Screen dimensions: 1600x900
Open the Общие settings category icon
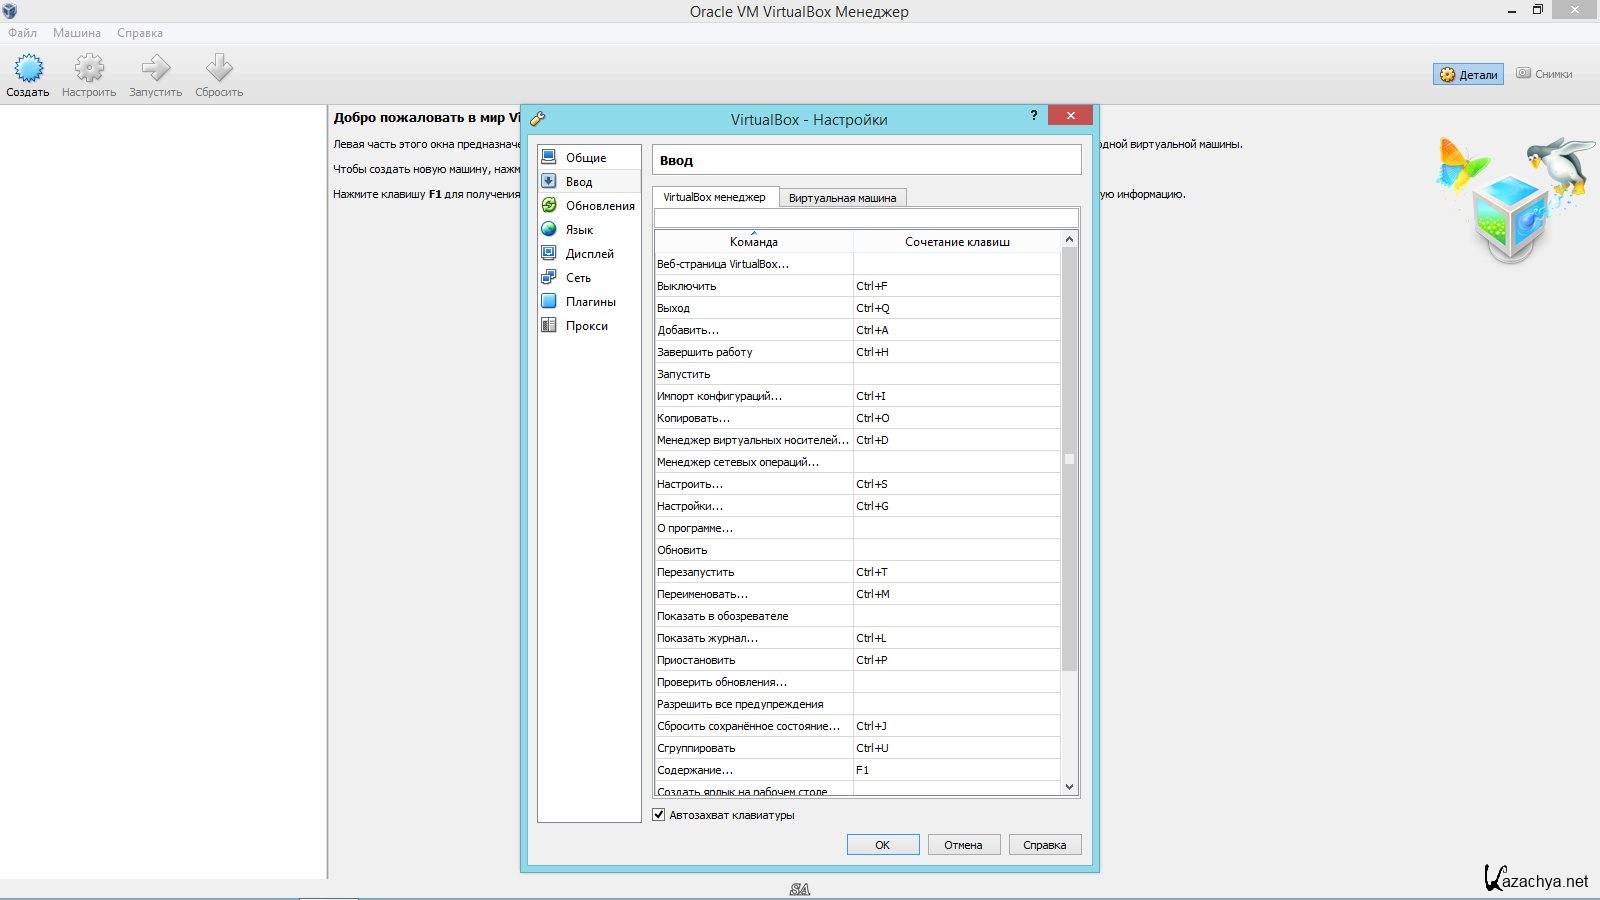point(549,157)
